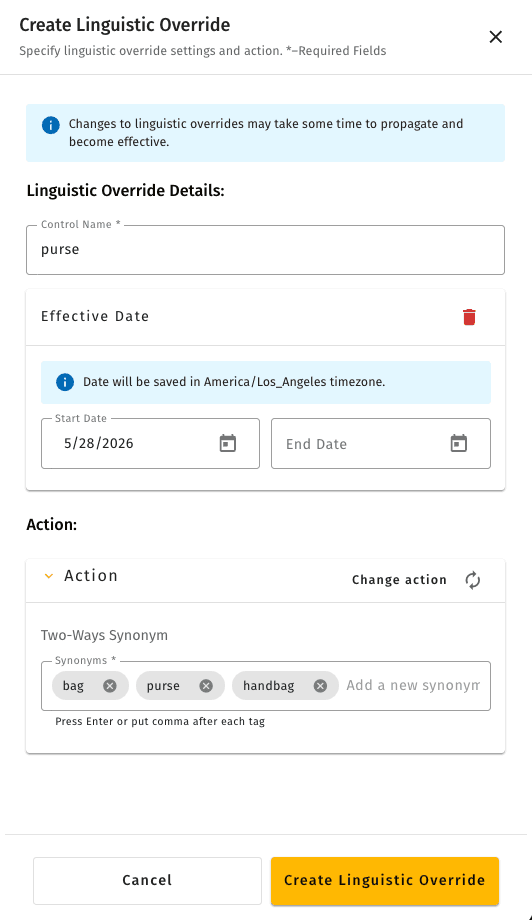Viewport: 532px width, 920px height.
Task: Click the End Date input field
Action: click(x=381, y=444)
